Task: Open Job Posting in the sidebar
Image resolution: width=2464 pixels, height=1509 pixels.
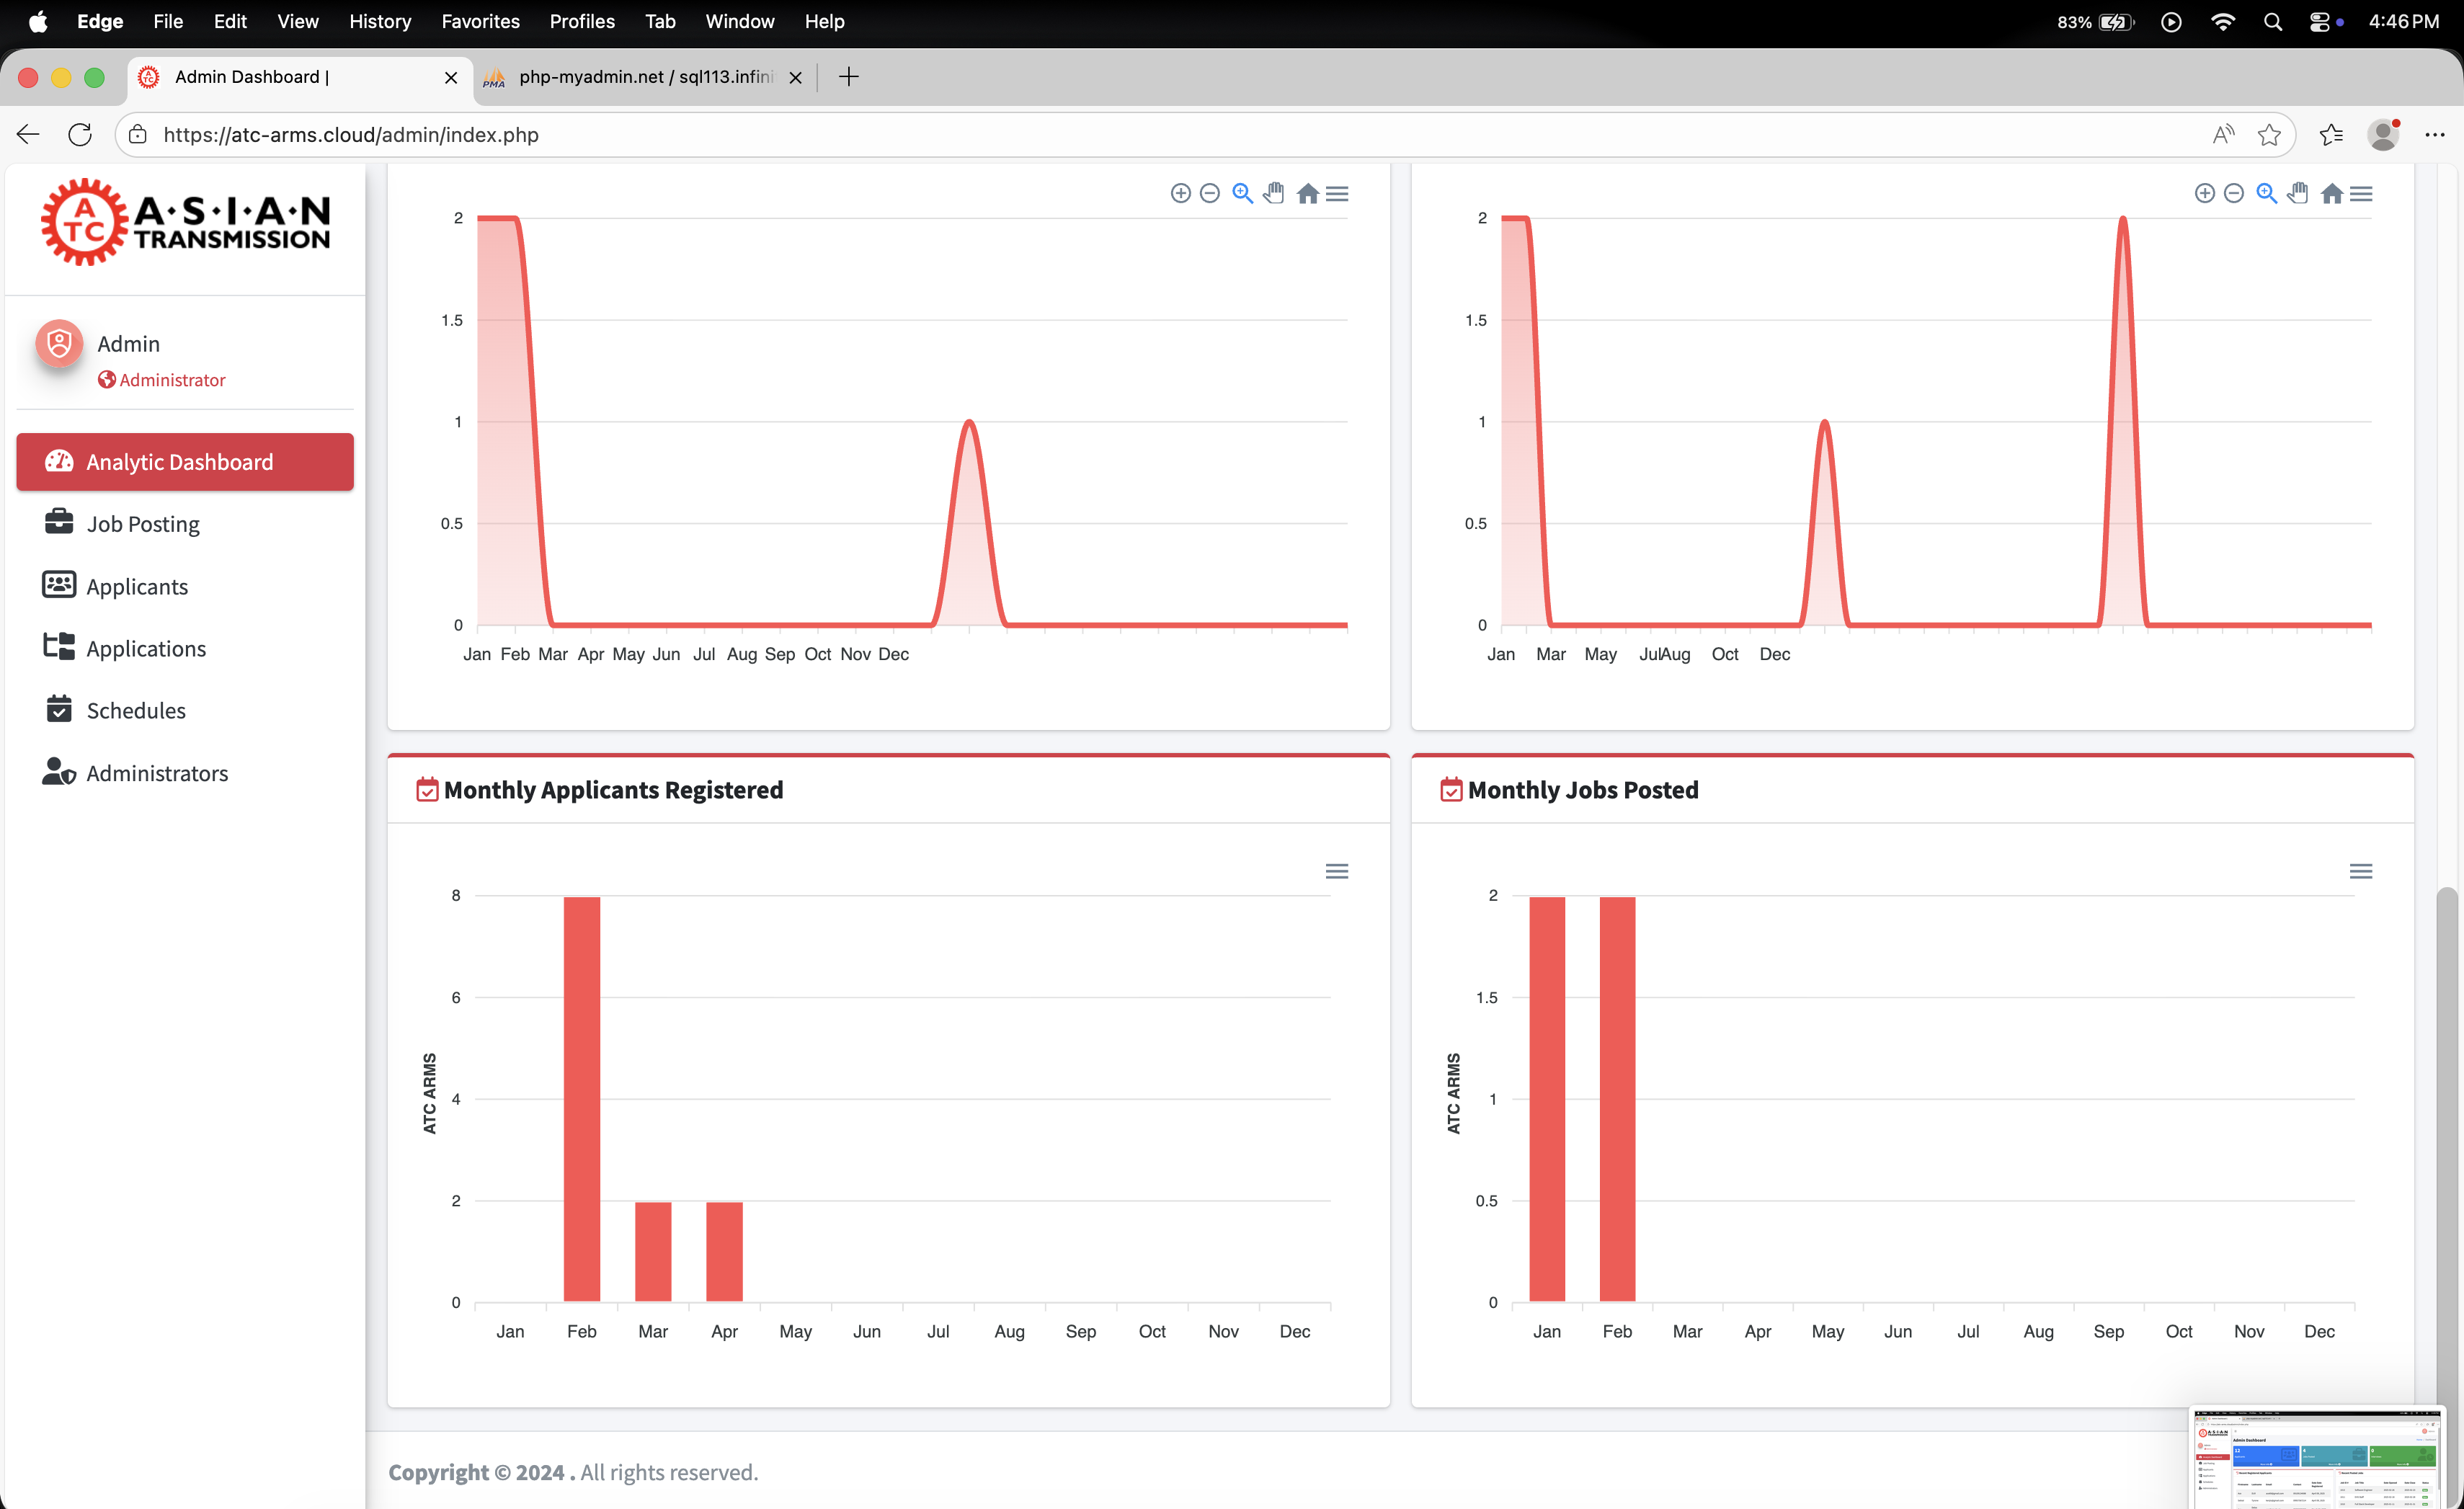Action: click(143, 524)
